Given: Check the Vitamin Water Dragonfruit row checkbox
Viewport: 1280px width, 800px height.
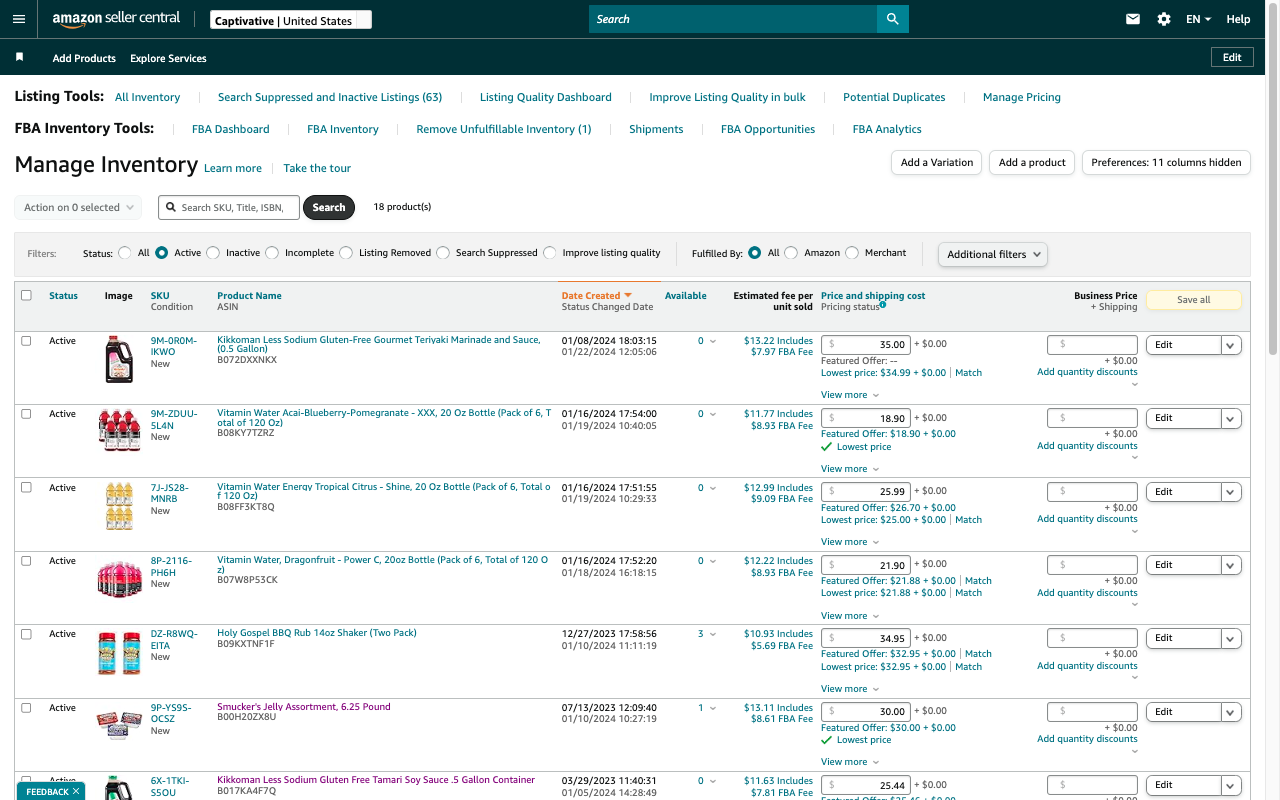Looking at the screenshot, I should 26,561.
